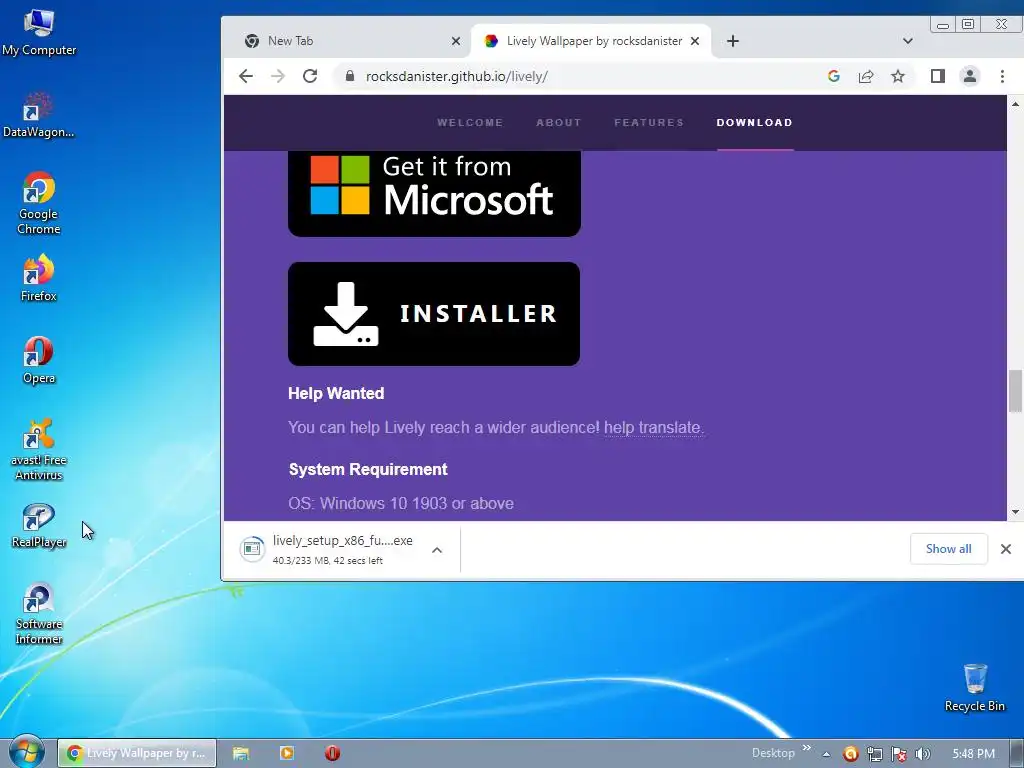
Task: Click the scrollbar up arrow
Action: pos(1015,104)
